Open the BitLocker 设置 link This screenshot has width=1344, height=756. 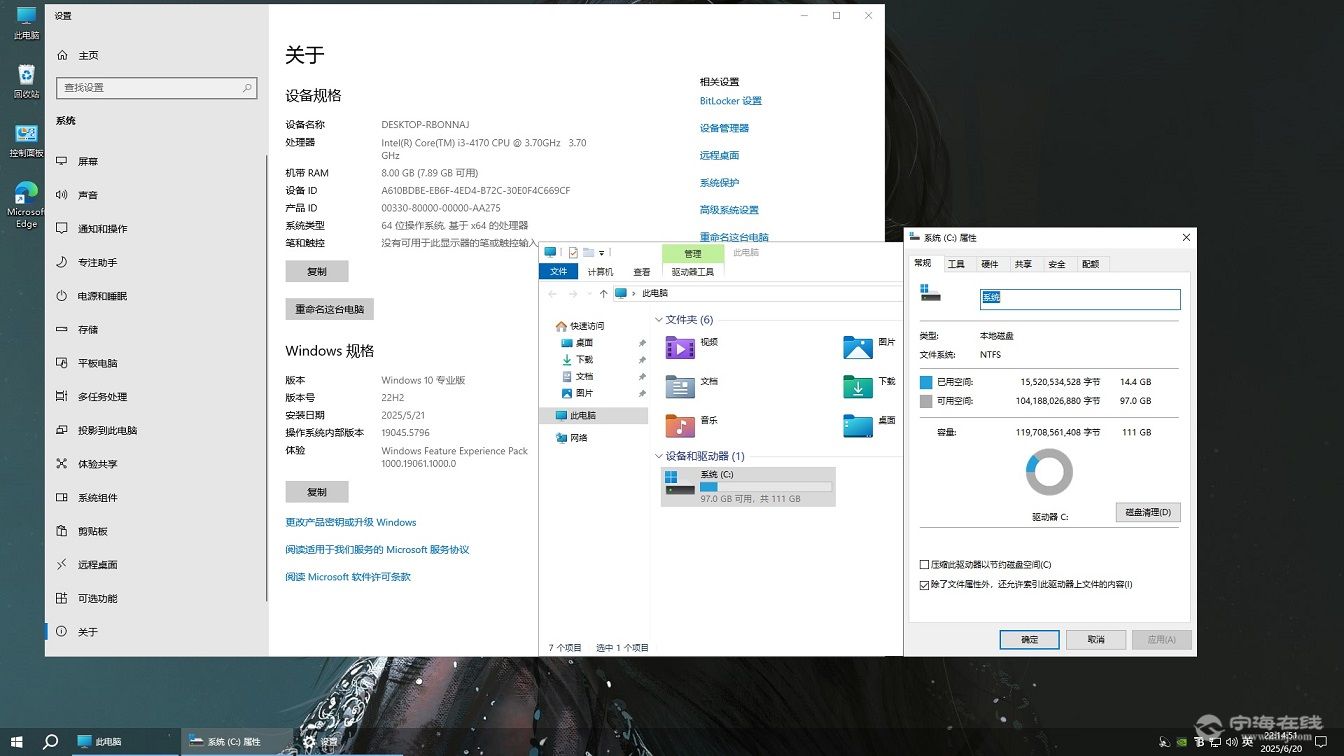[731, 101]
